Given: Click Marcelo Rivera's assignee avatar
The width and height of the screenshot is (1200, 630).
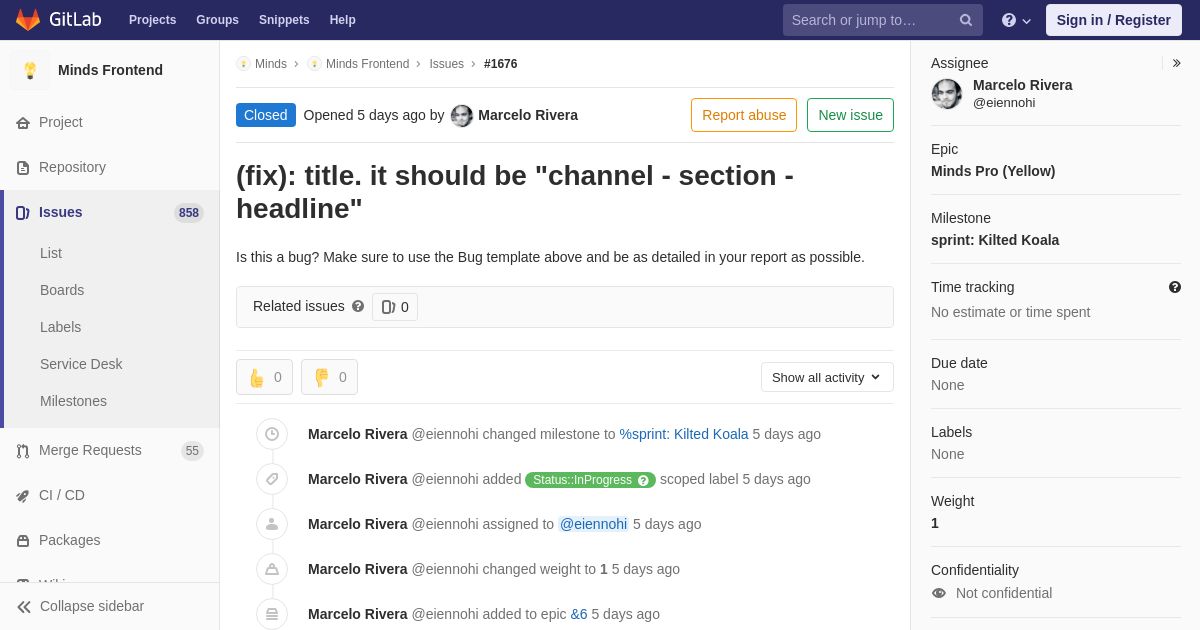Looking at the screenshot, I should tap(947, 94).
